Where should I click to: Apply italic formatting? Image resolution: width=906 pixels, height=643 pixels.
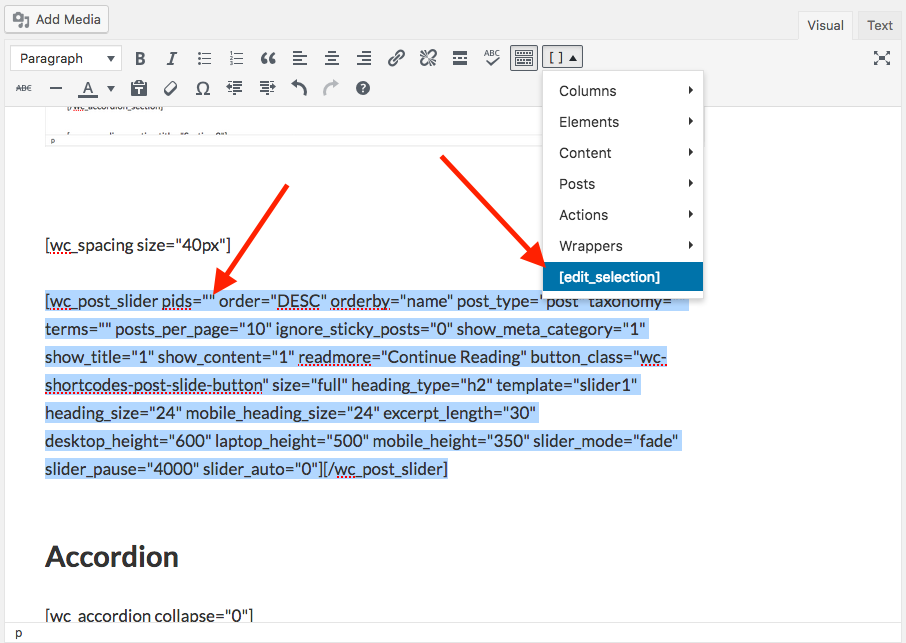point(171,58)
